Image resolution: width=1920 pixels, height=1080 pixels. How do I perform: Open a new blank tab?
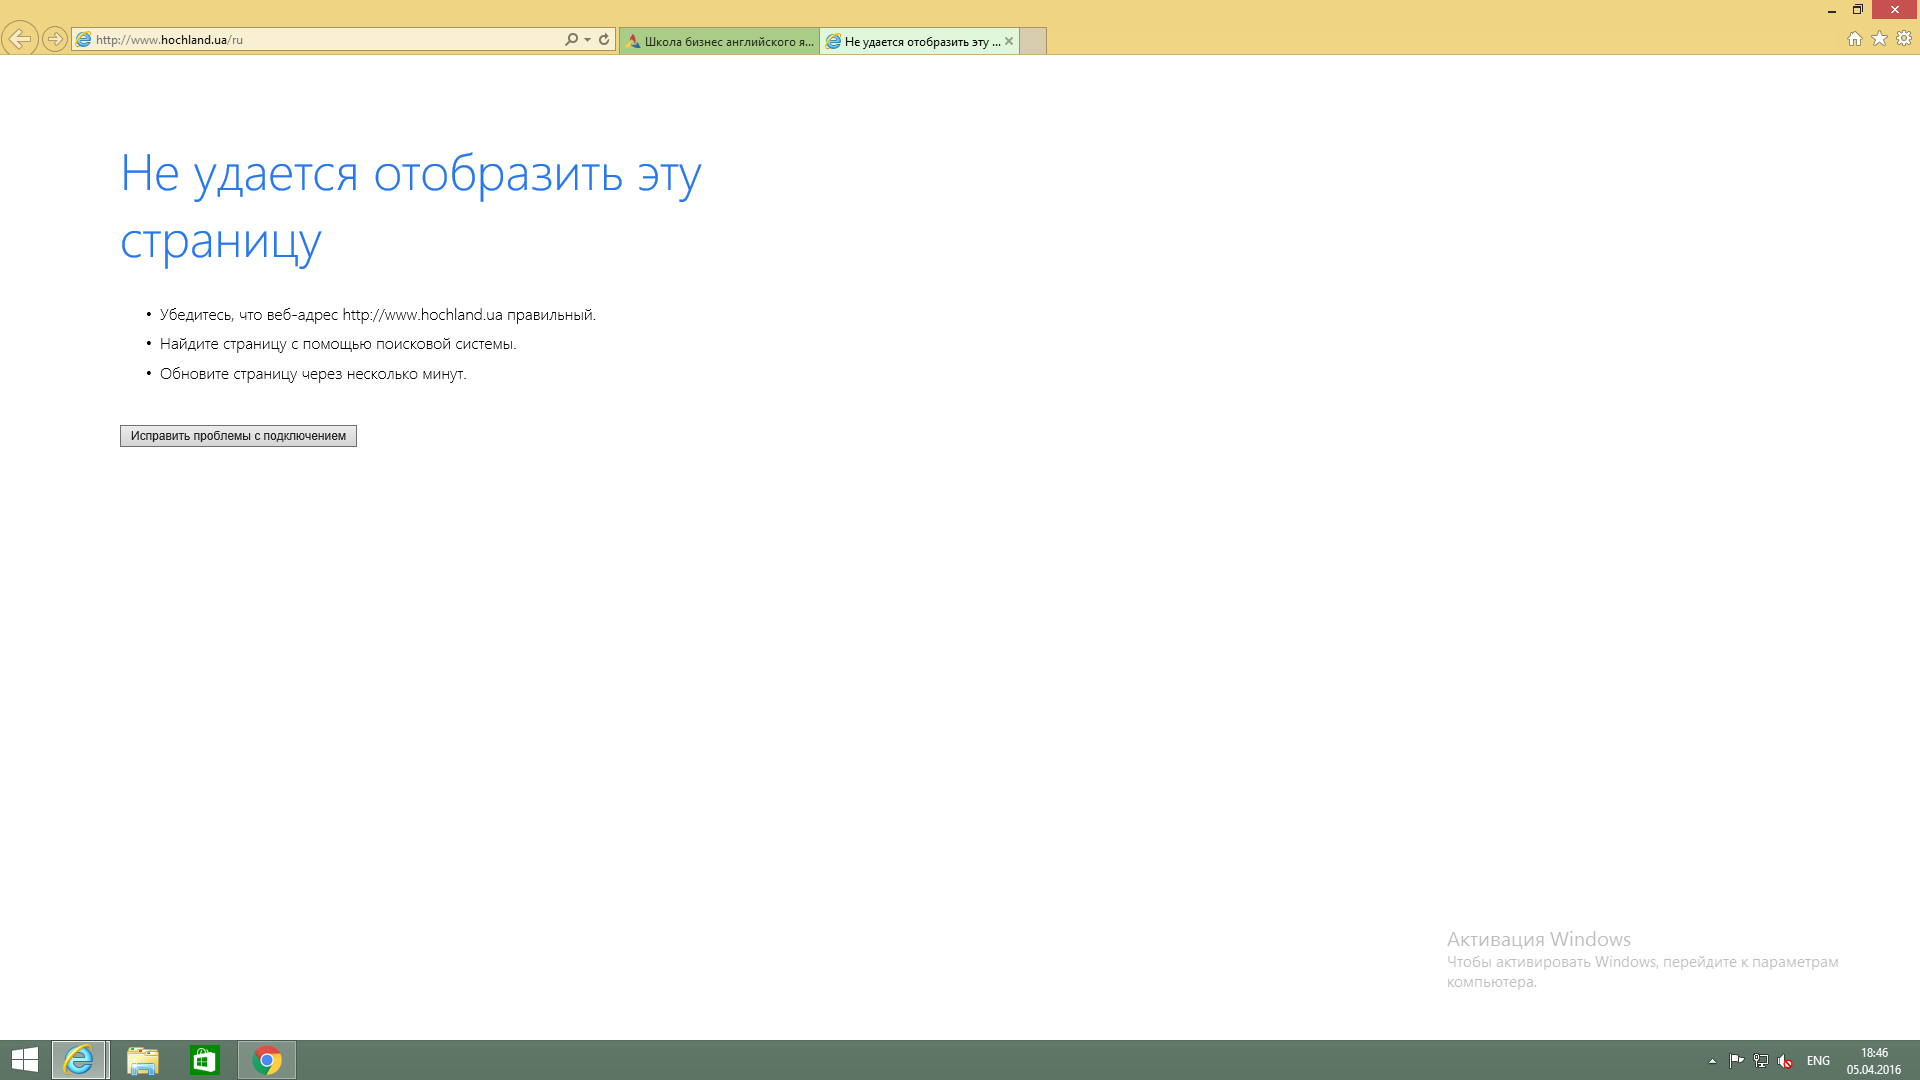1033,41
